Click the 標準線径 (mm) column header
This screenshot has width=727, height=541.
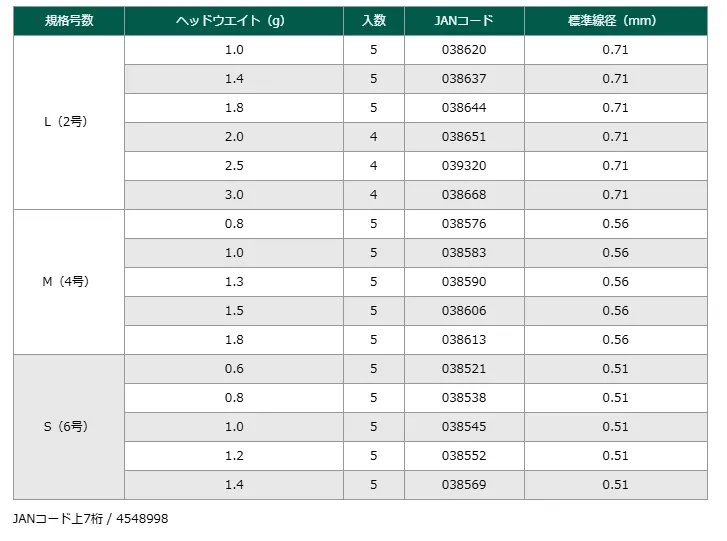pos(615,21)
